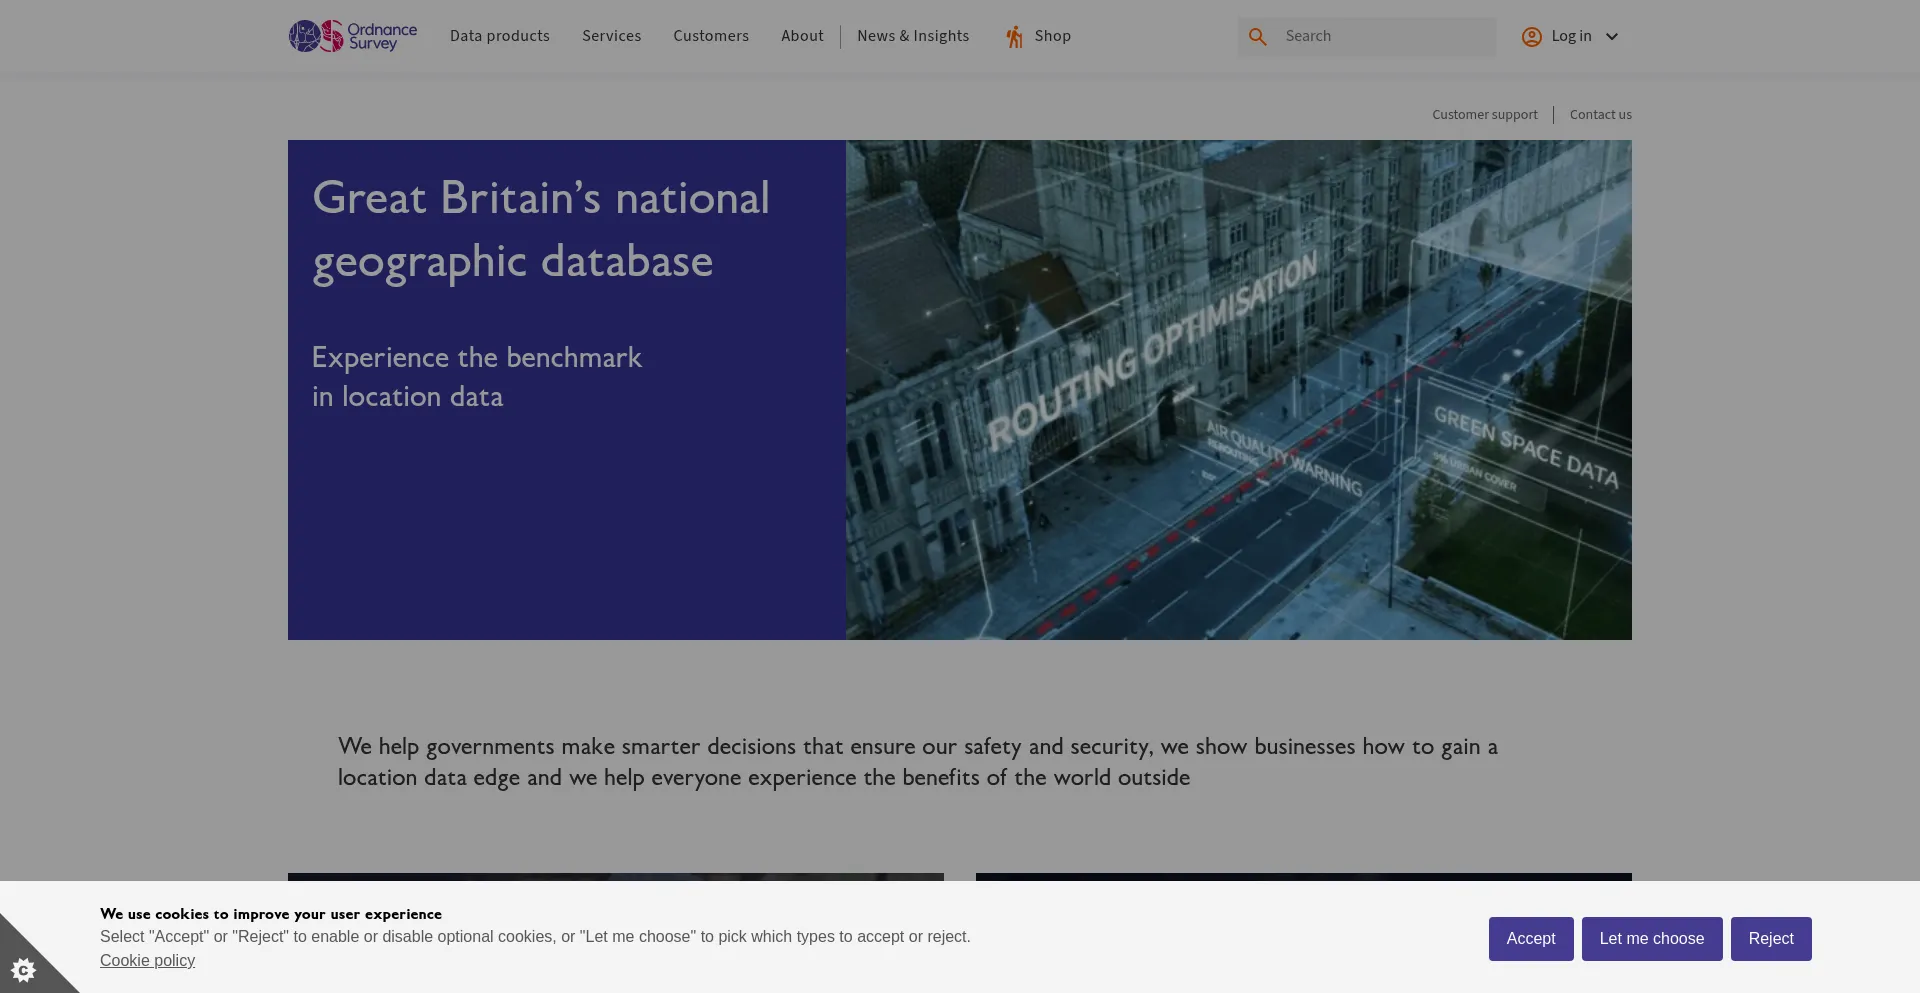Expand the Log in dropdown chevron

pos(1612,36)
